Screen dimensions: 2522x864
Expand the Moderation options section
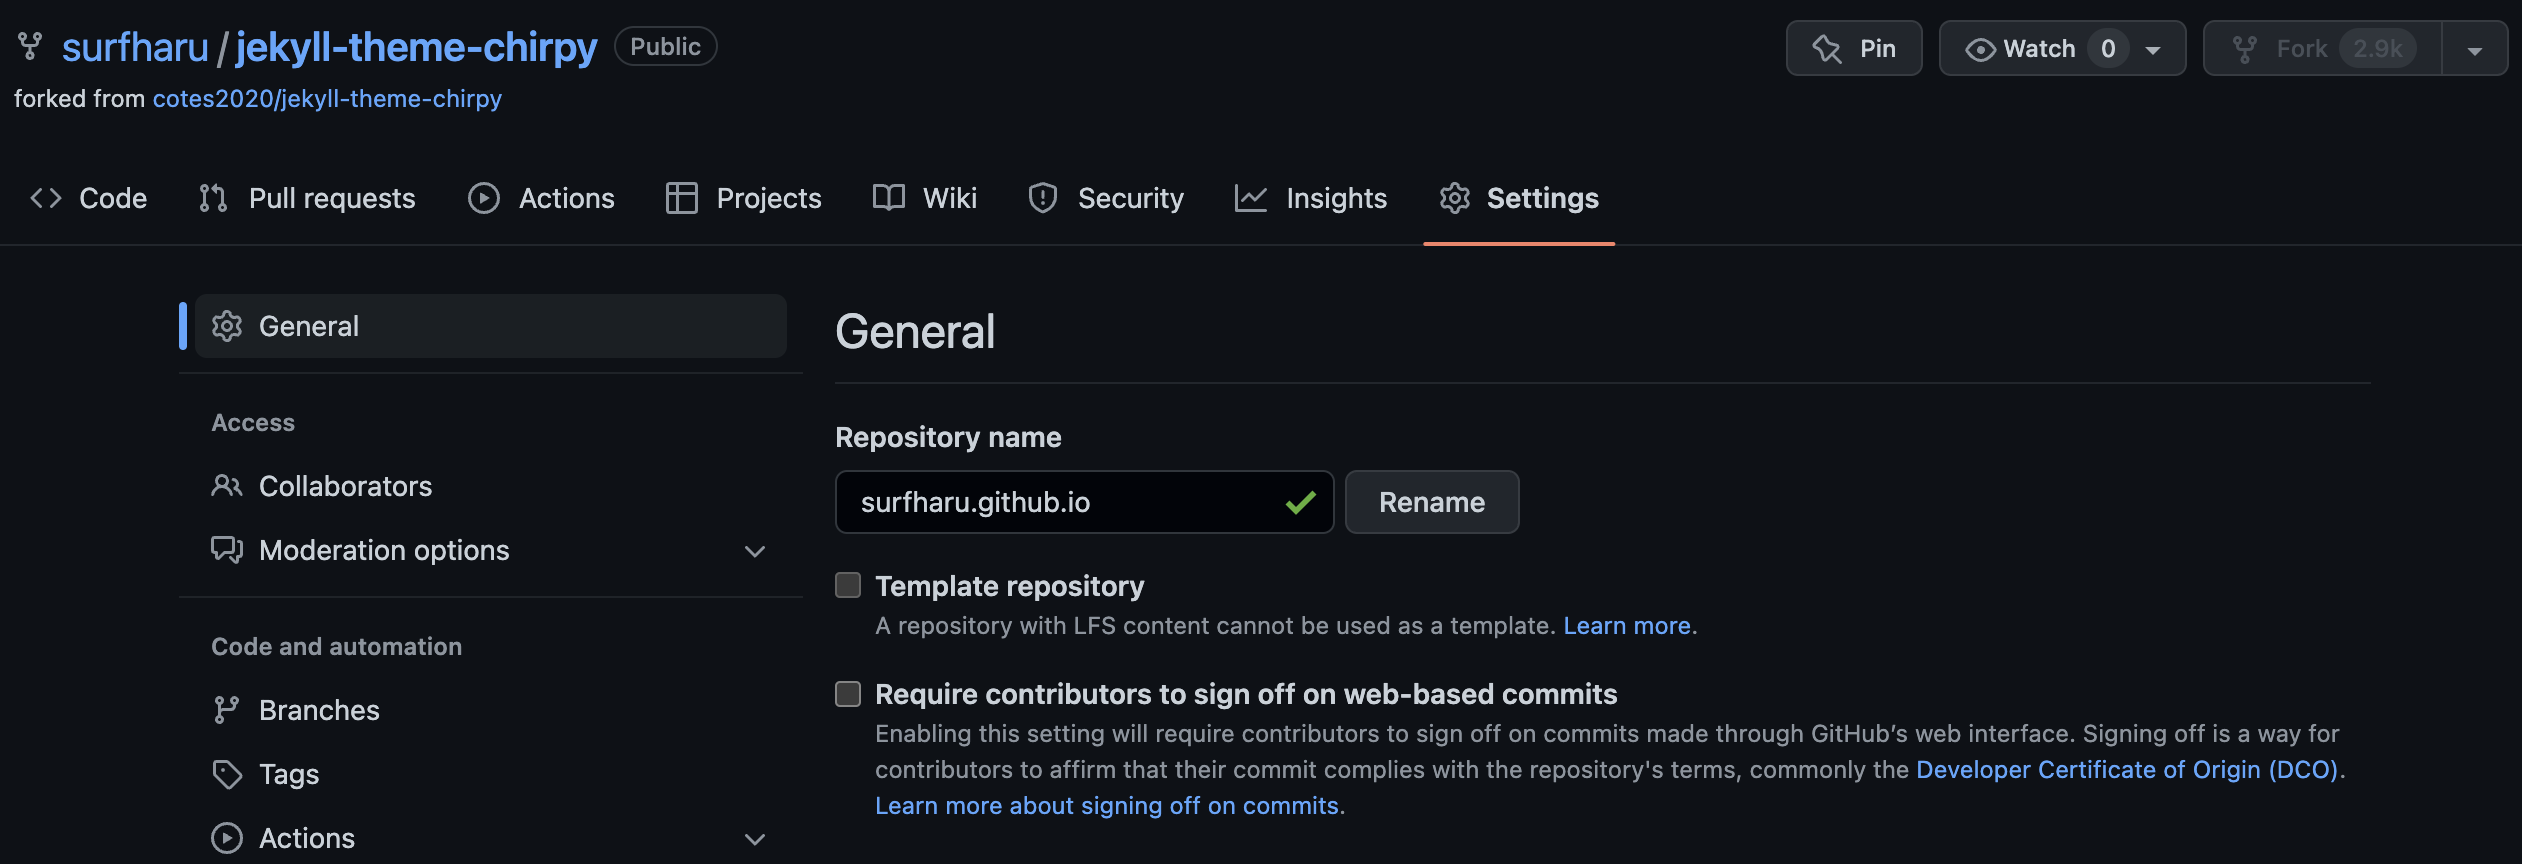point(755,551)
